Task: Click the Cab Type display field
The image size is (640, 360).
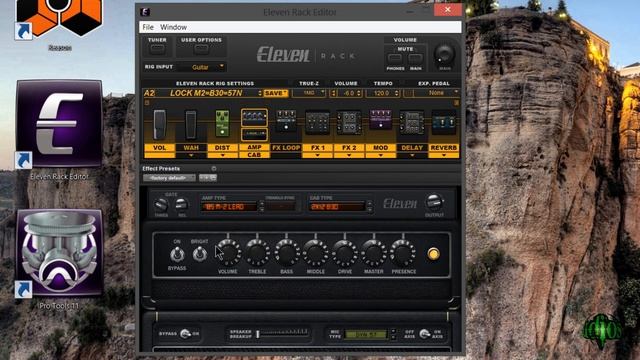Action: [337, 207]
